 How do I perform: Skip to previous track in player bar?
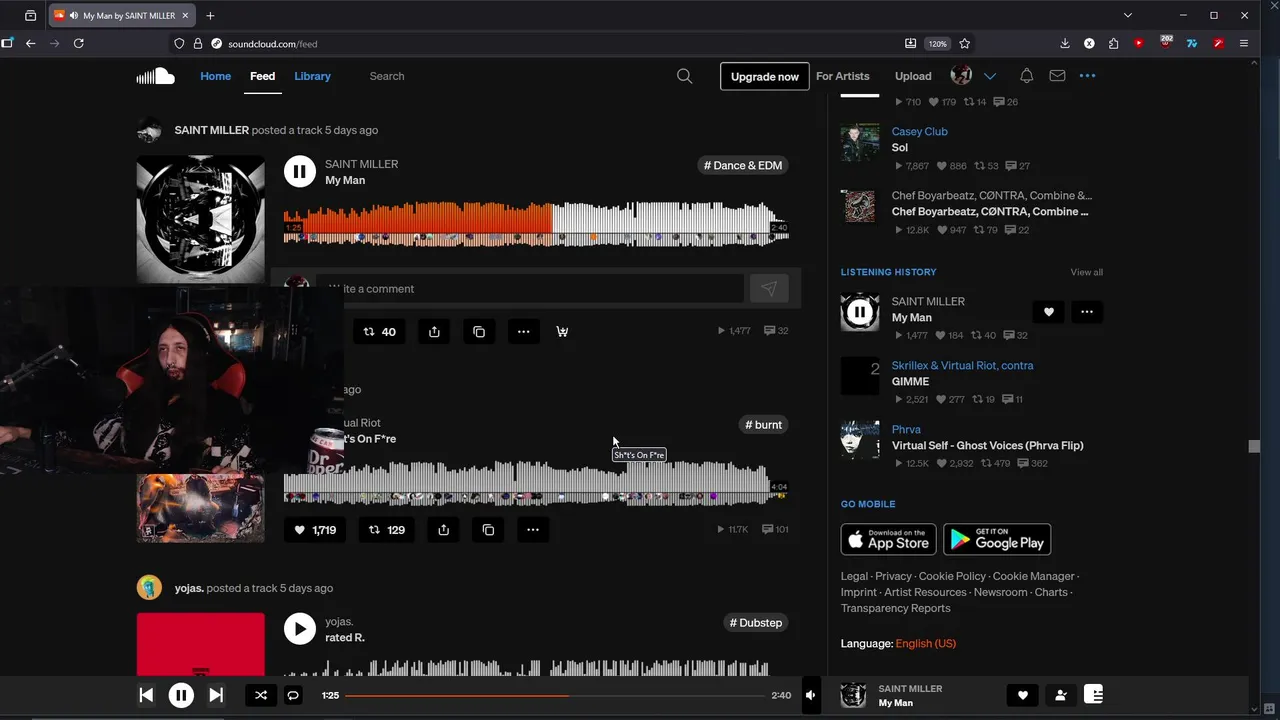coord(146,695)
